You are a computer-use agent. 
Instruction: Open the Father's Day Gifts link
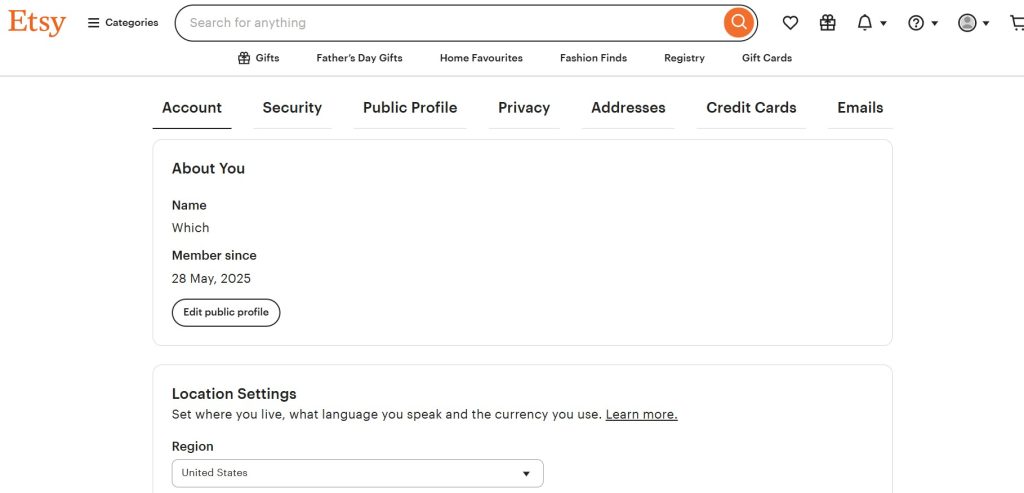359,58
